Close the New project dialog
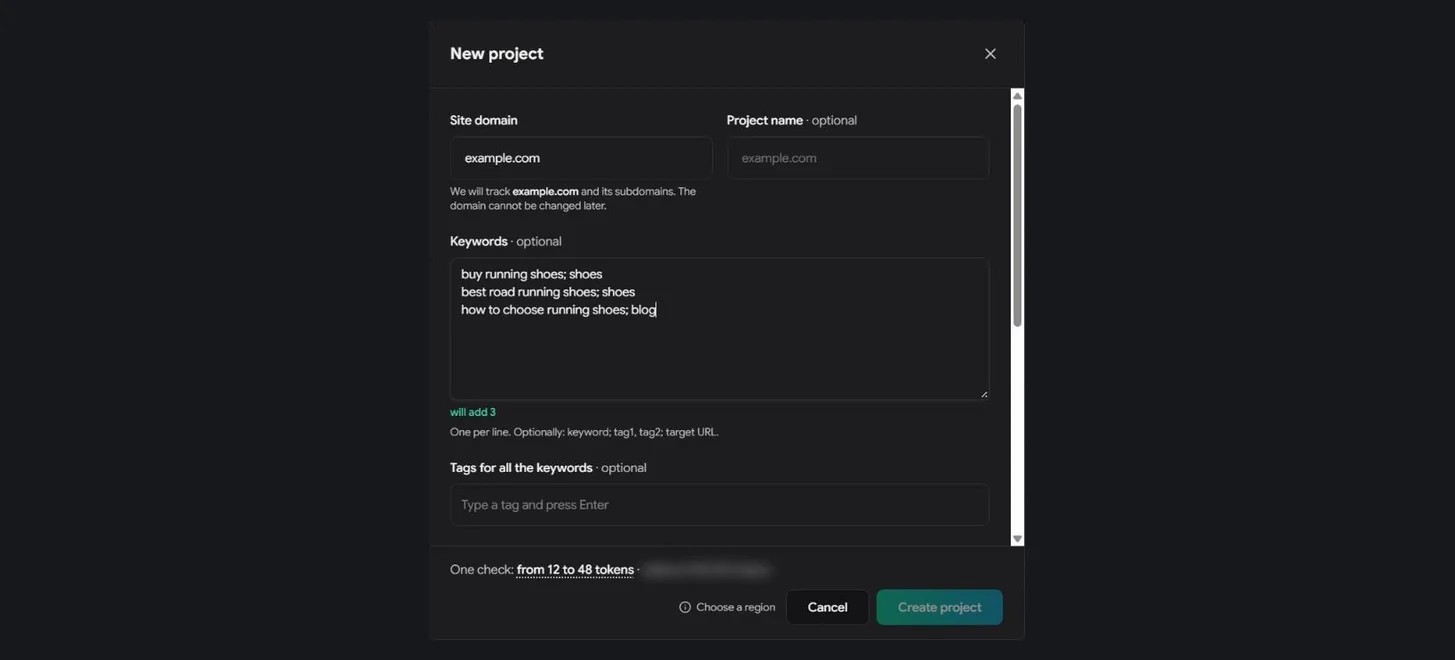The image size is (1455, 660). [990, 54]
